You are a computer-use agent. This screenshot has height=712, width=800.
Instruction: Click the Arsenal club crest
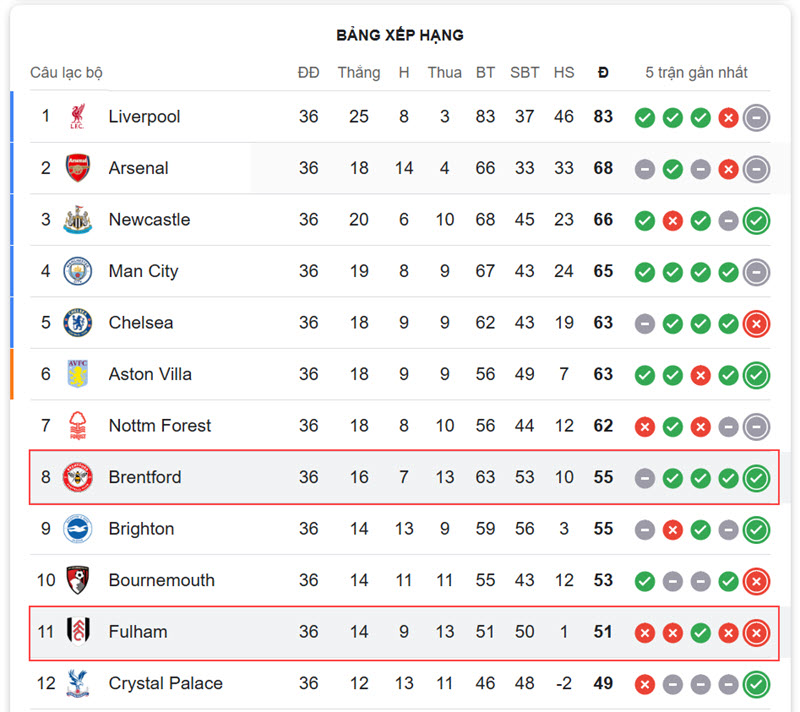[78, 168]
